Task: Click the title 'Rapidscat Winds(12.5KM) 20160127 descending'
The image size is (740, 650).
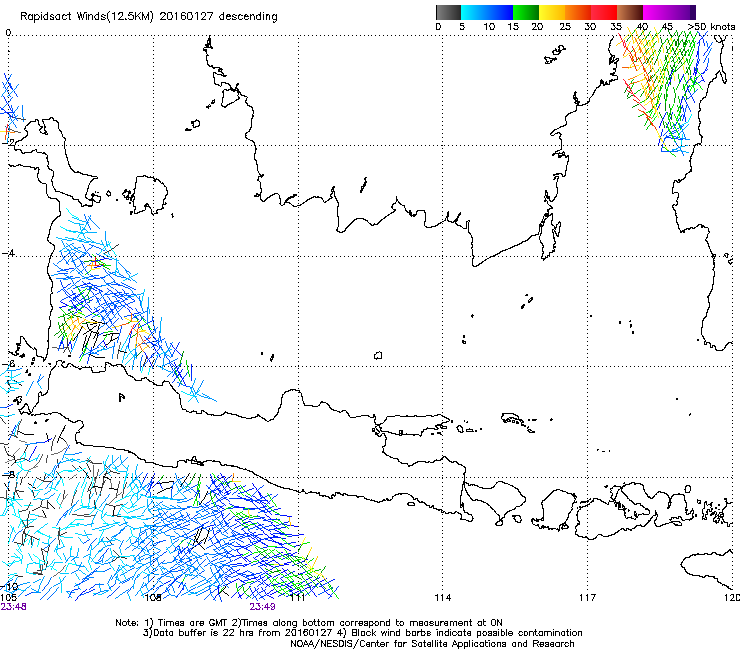Action: [149, 16]
